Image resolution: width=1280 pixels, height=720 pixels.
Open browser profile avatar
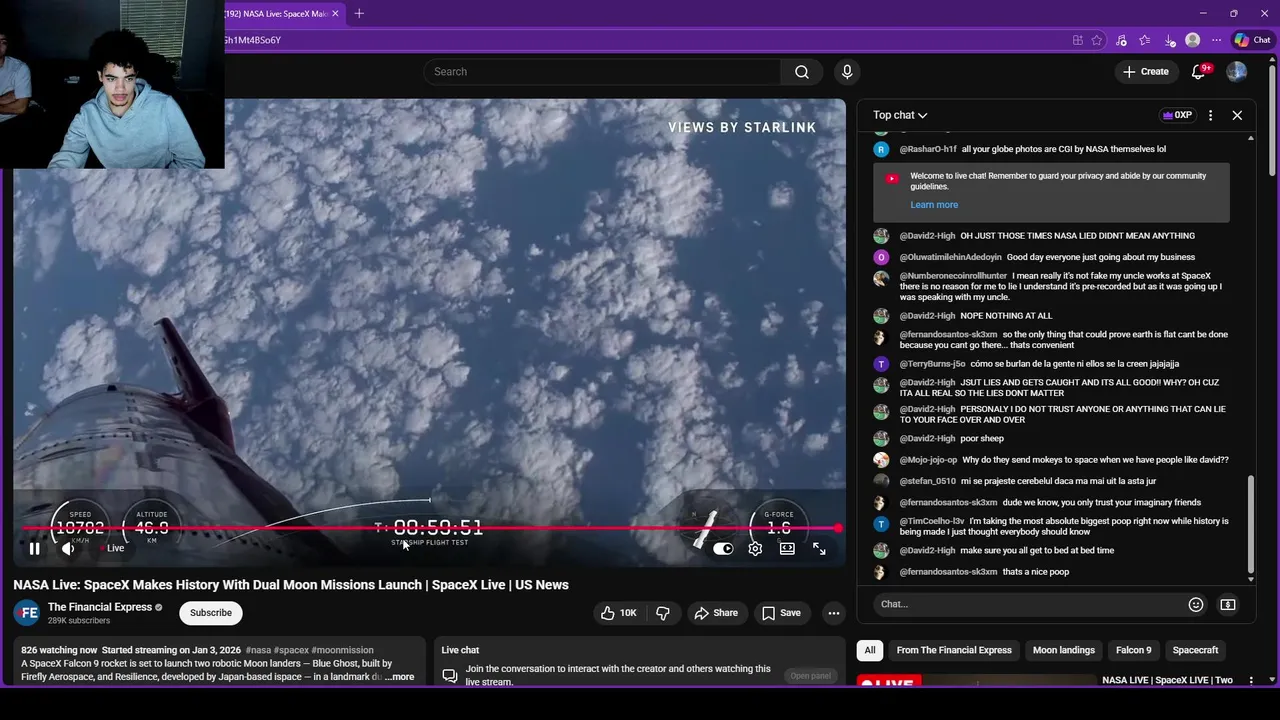point(1192,40)
